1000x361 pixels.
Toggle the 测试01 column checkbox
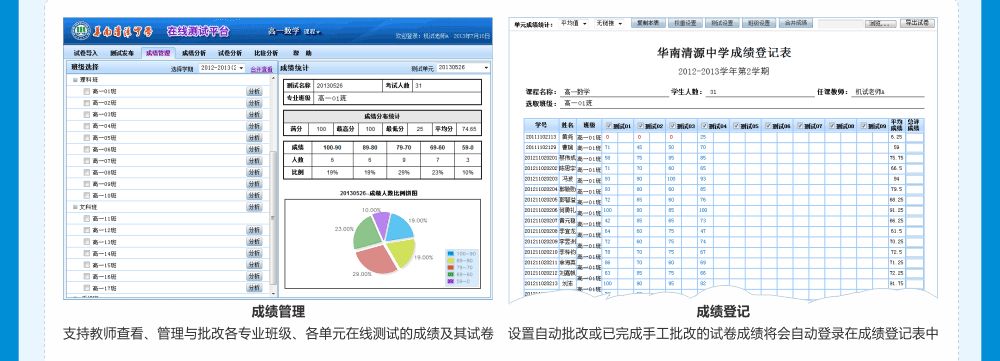coord(609,126)
